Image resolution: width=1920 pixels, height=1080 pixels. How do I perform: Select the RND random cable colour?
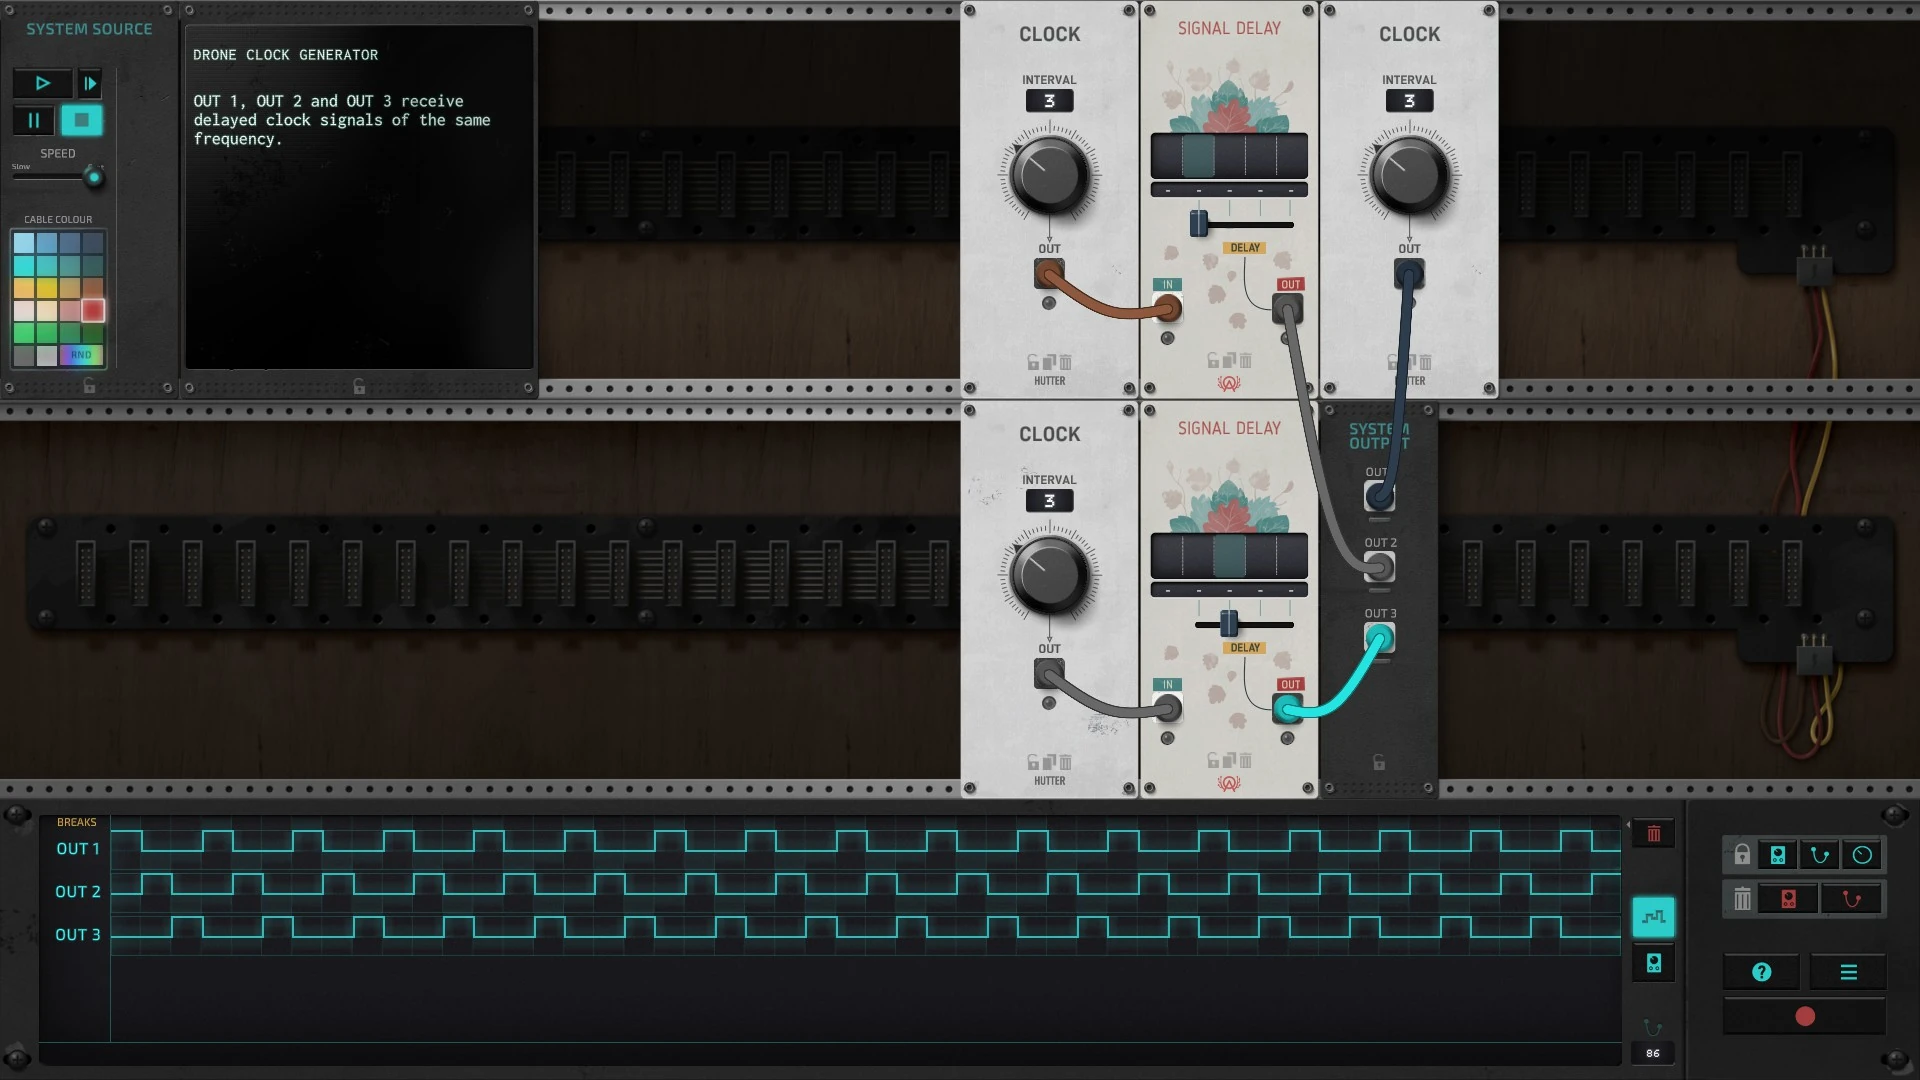[x=81, y=355]
